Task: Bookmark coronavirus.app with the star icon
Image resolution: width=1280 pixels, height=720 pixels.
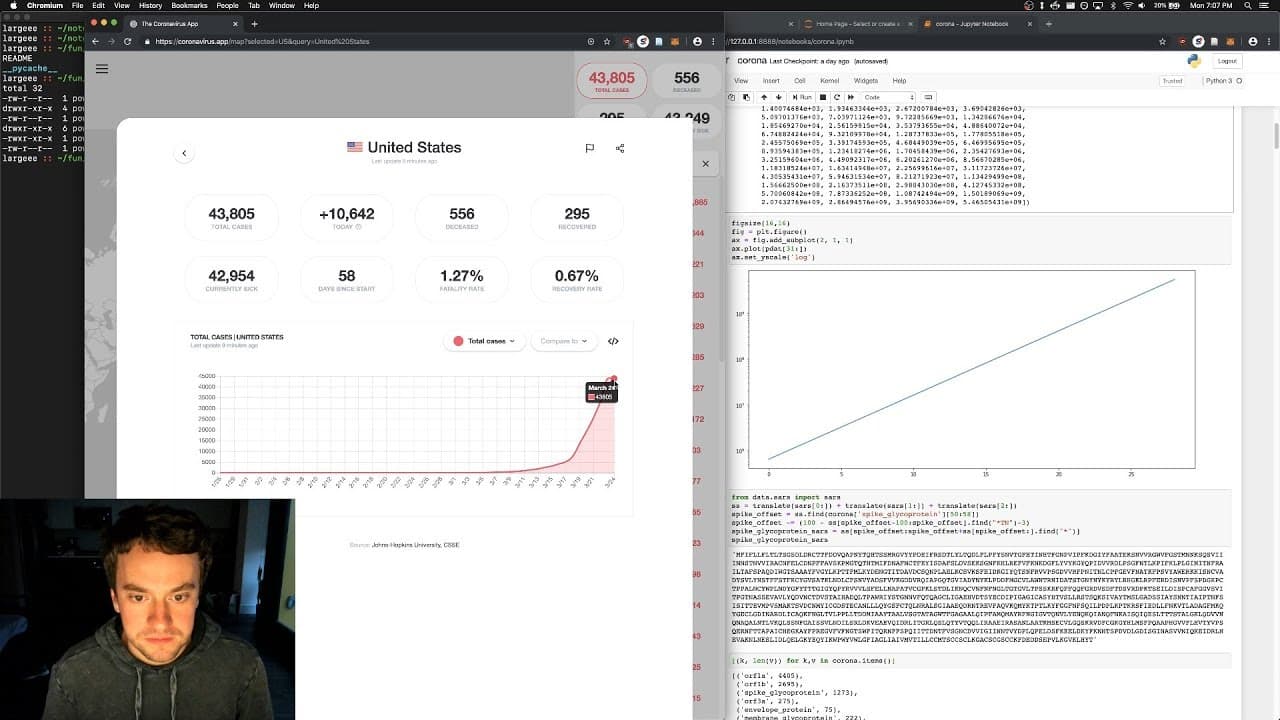Action: [x=608, y=41]
